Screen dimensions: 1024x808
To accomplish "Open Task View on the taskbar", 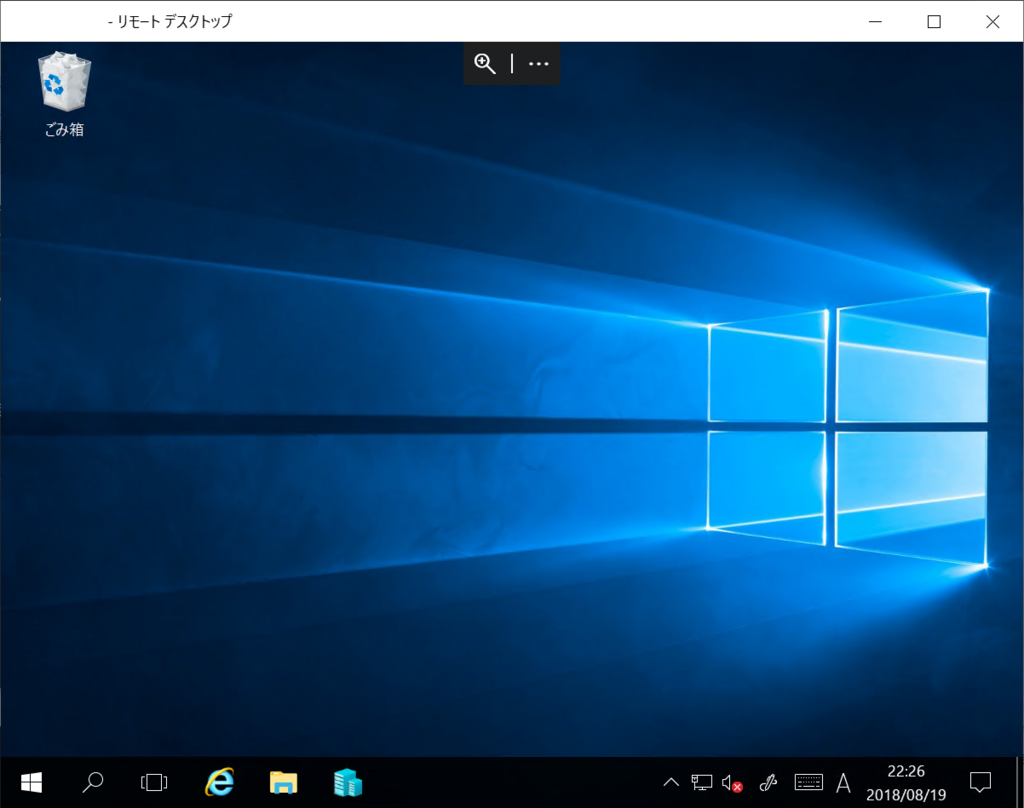I will (154, 783).
